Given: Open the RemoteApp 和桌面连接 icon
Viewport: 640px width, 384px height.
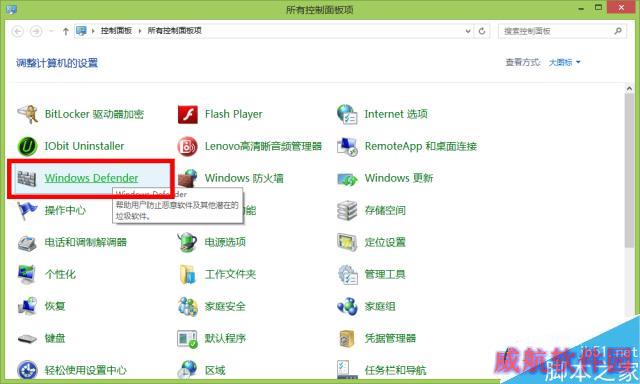Looking at the screenshot, I should [x=347, y=146].
